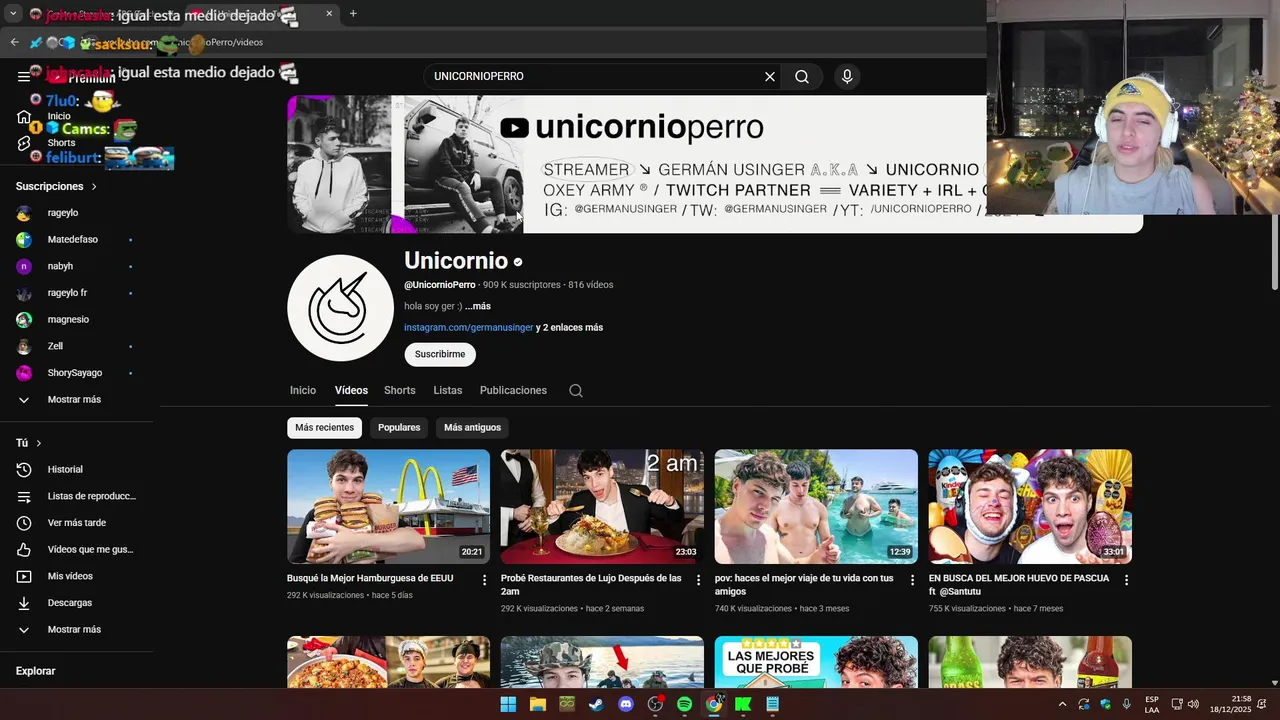Open File Explorer from taskbar
Image resolution: width=1280 pixels, height=720 pixels.
[x=538, y=704]
